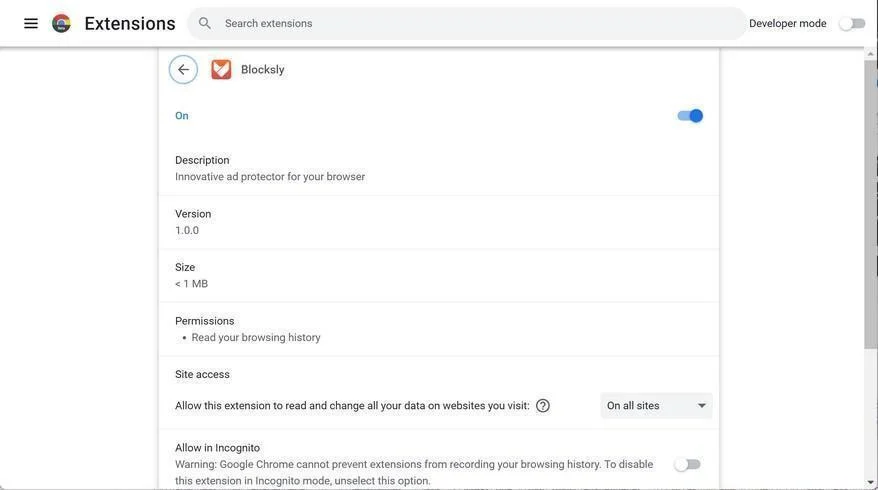Click the Extensions page title

(x=130, y=24)
